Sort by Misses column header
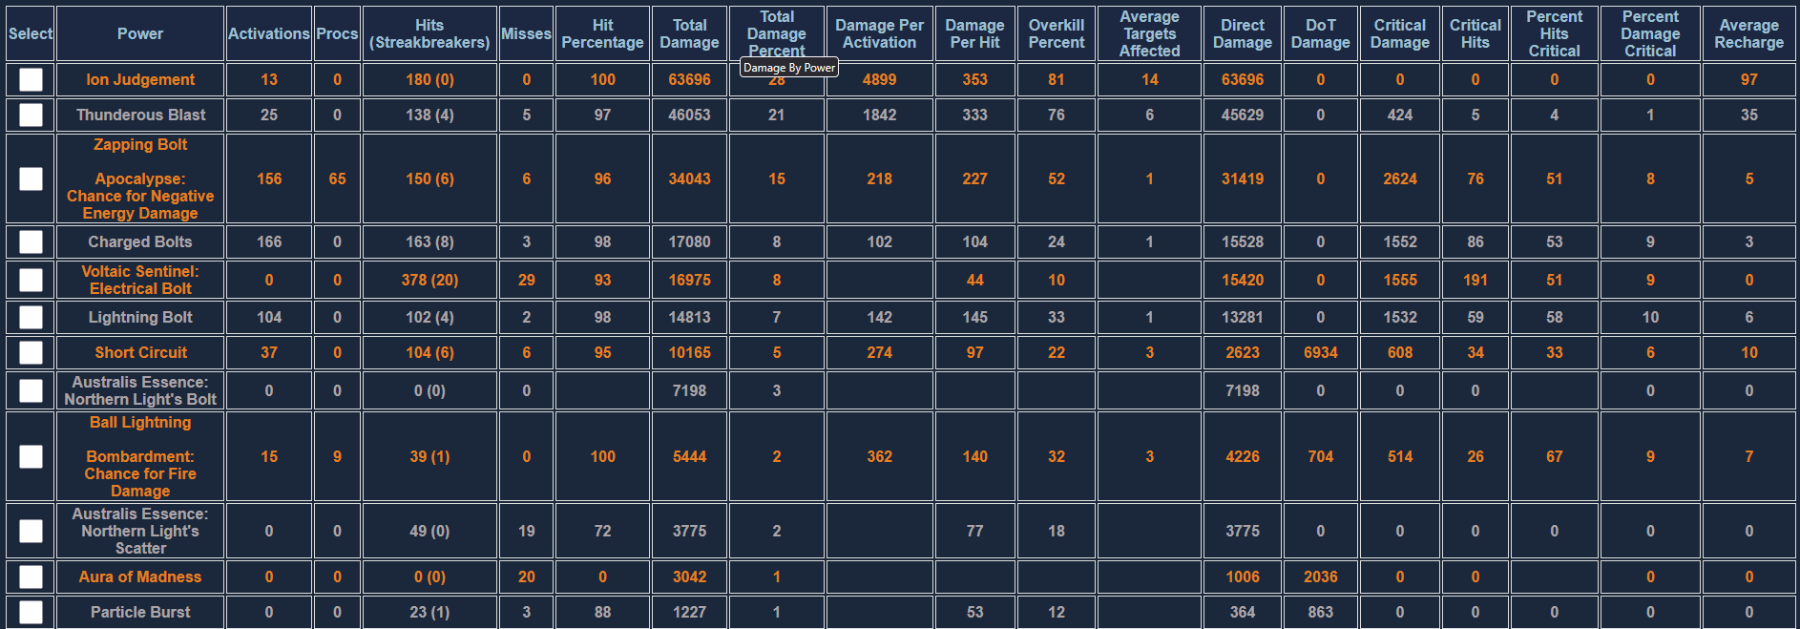This screenshot has width=1800, height=629. coord(526,34)
